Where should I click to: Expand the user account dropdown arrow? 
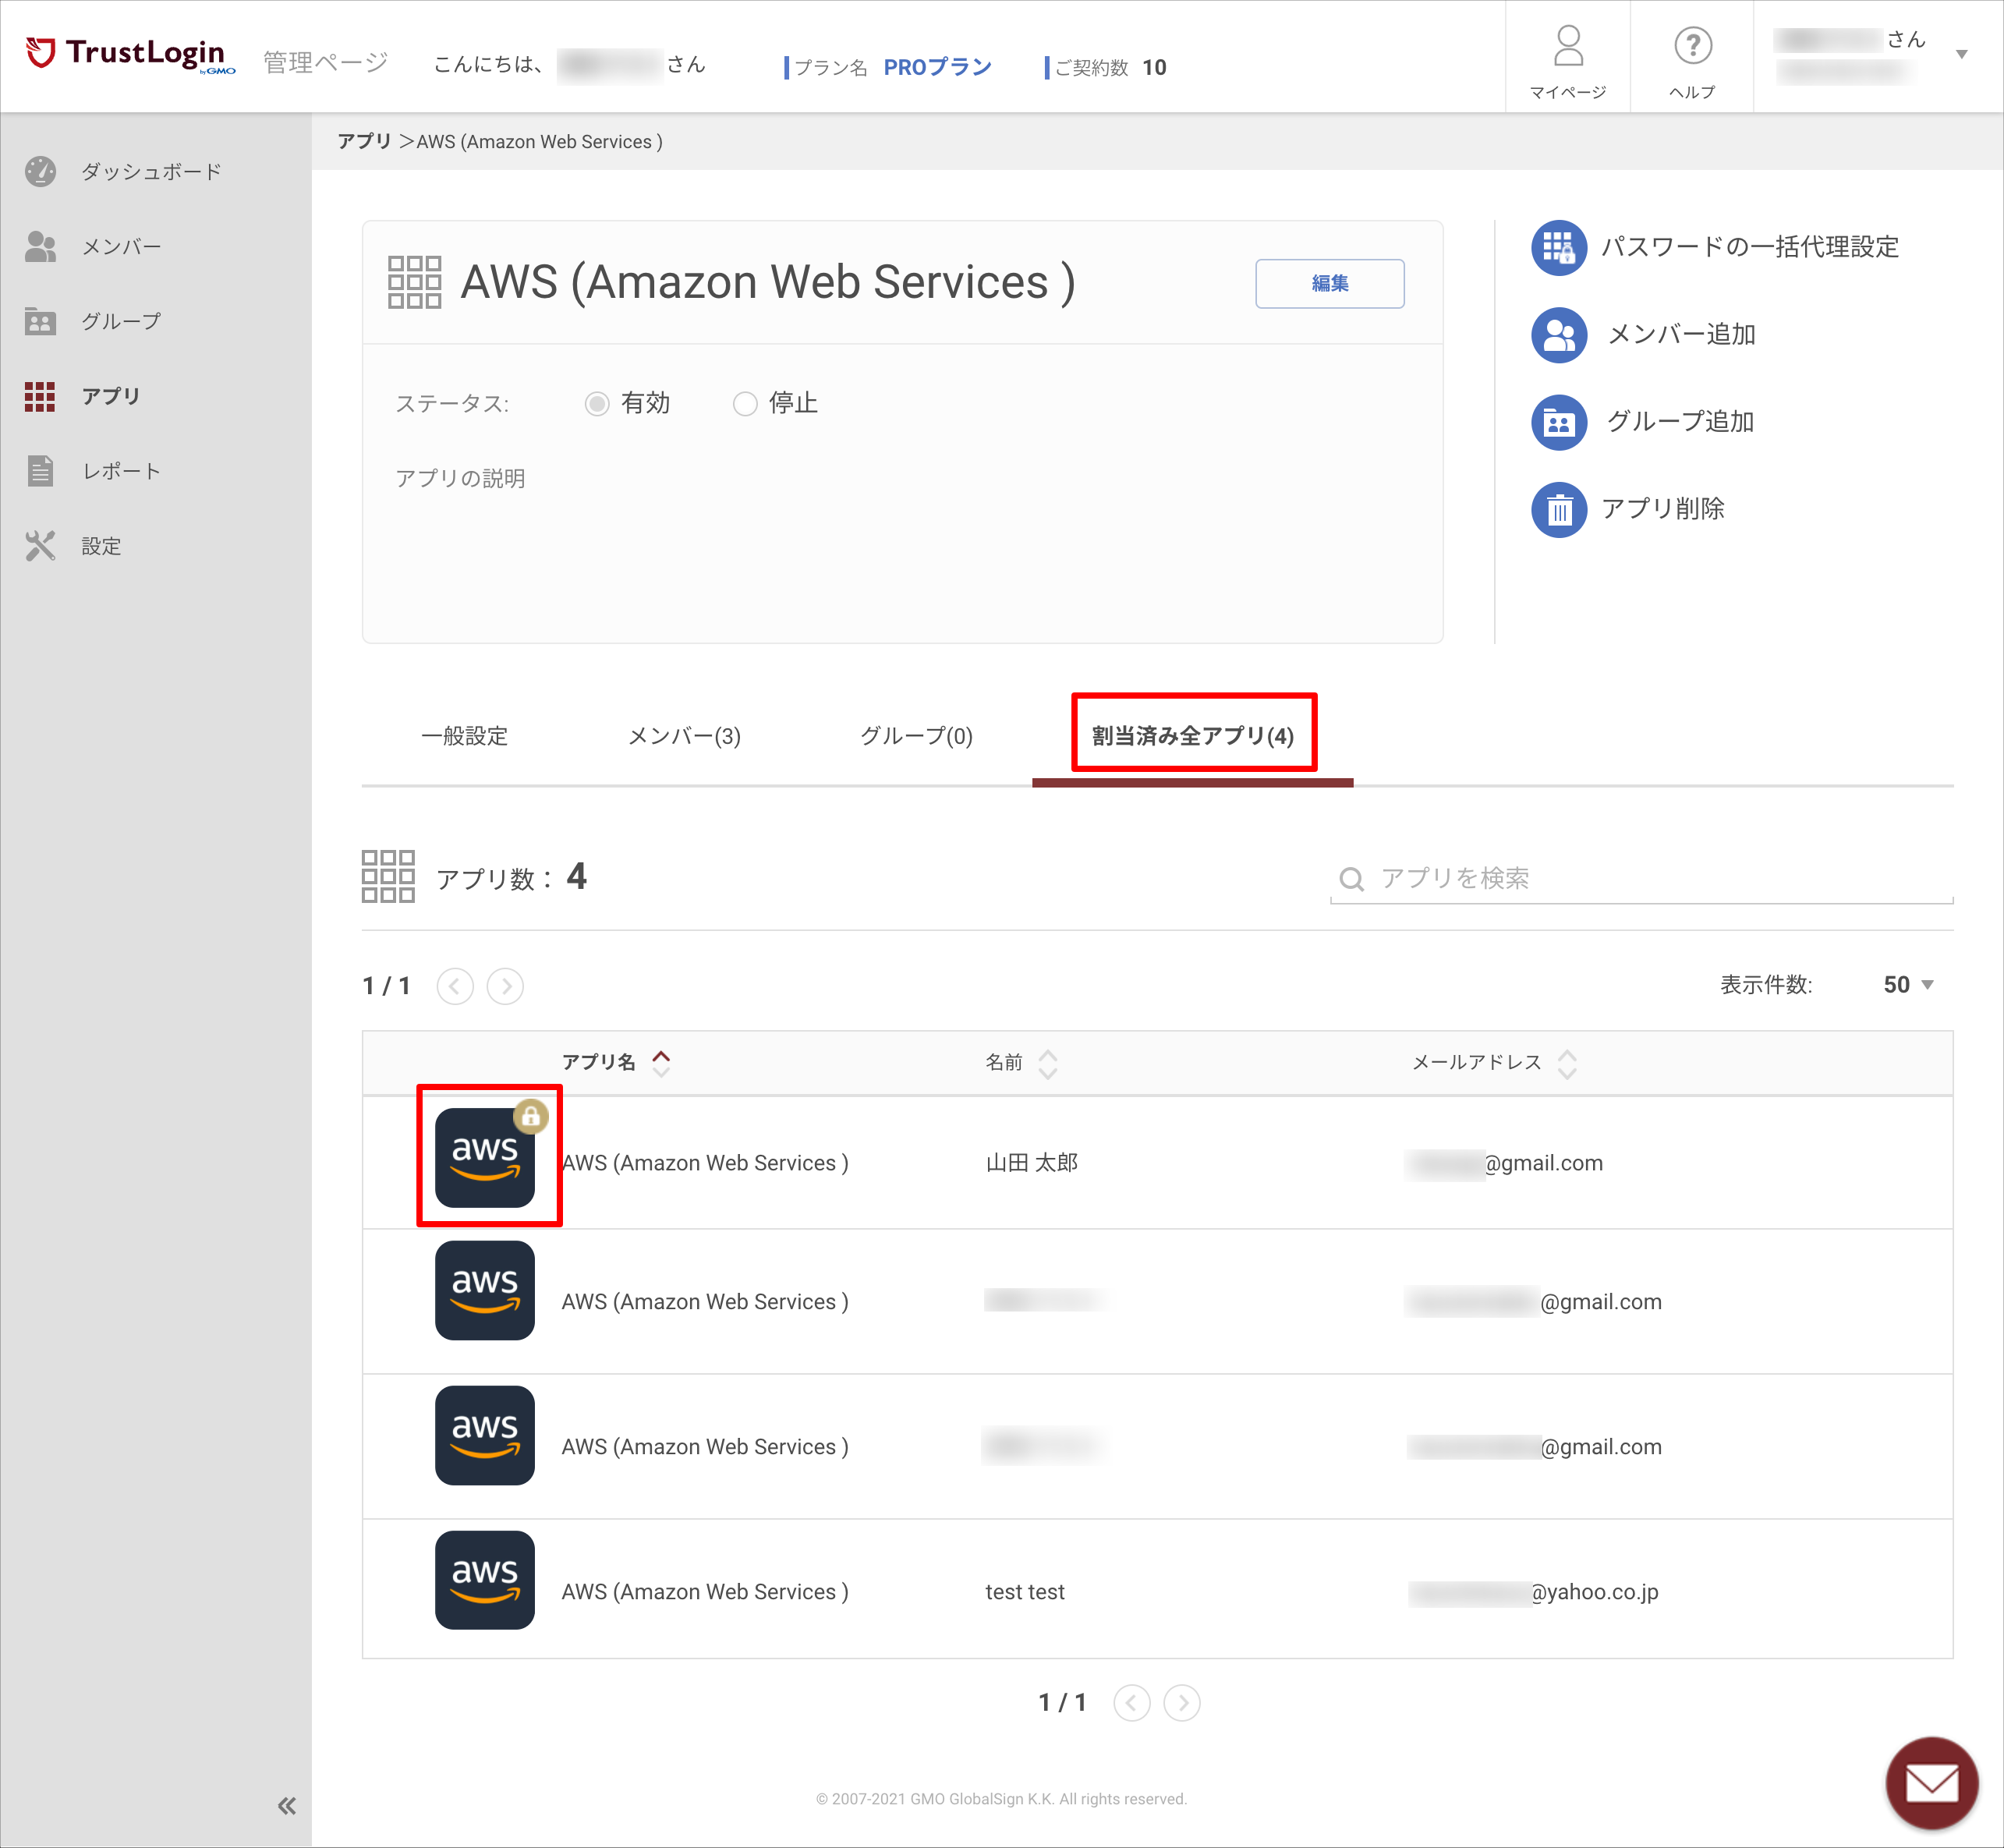click(x=1961, y=55)
